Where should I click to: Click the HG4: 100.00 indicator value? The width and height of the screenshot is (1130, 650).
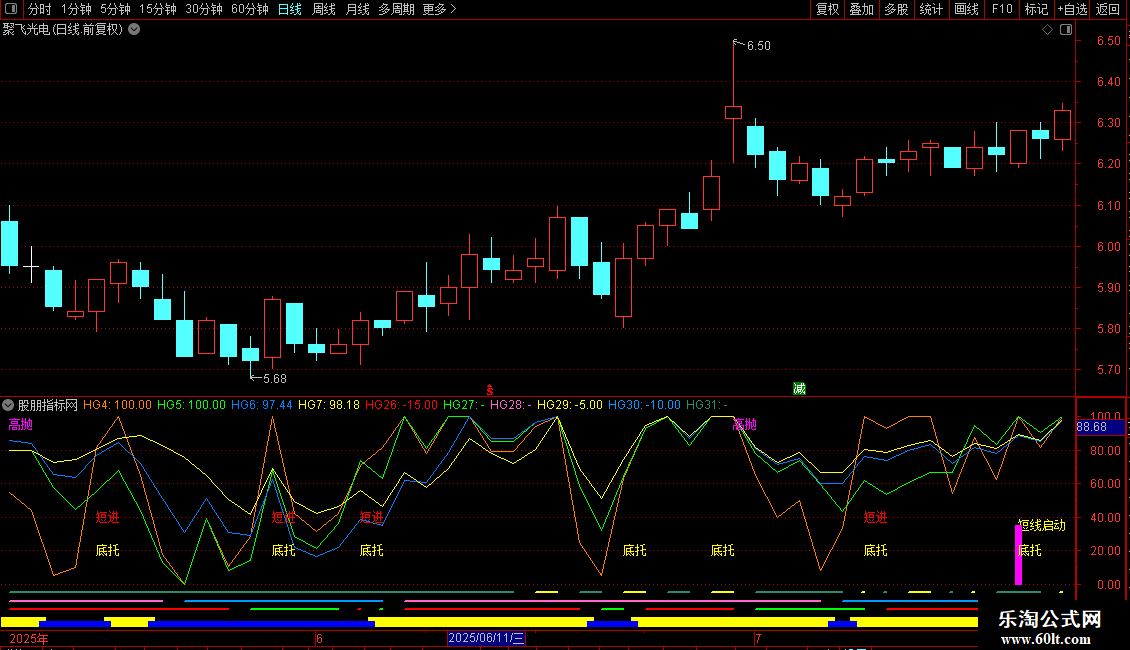tap(117, 405)
